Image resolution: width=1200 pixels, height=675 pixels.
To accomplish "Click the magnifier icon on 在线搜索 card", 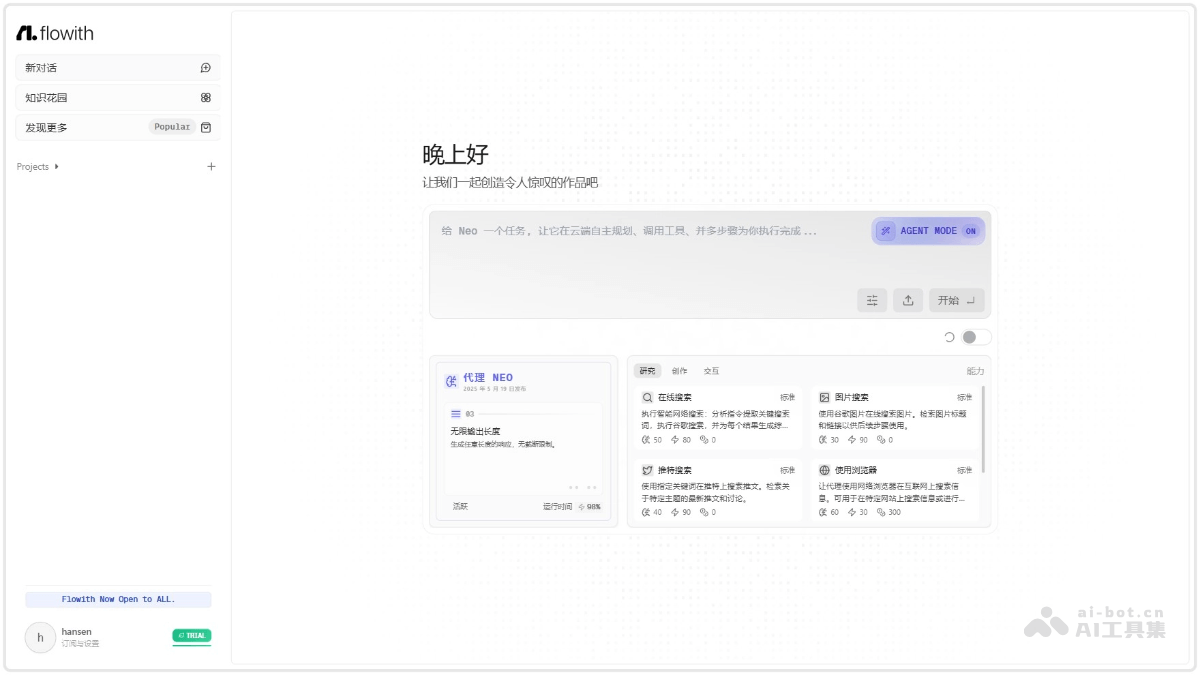I will click(648, 397).
